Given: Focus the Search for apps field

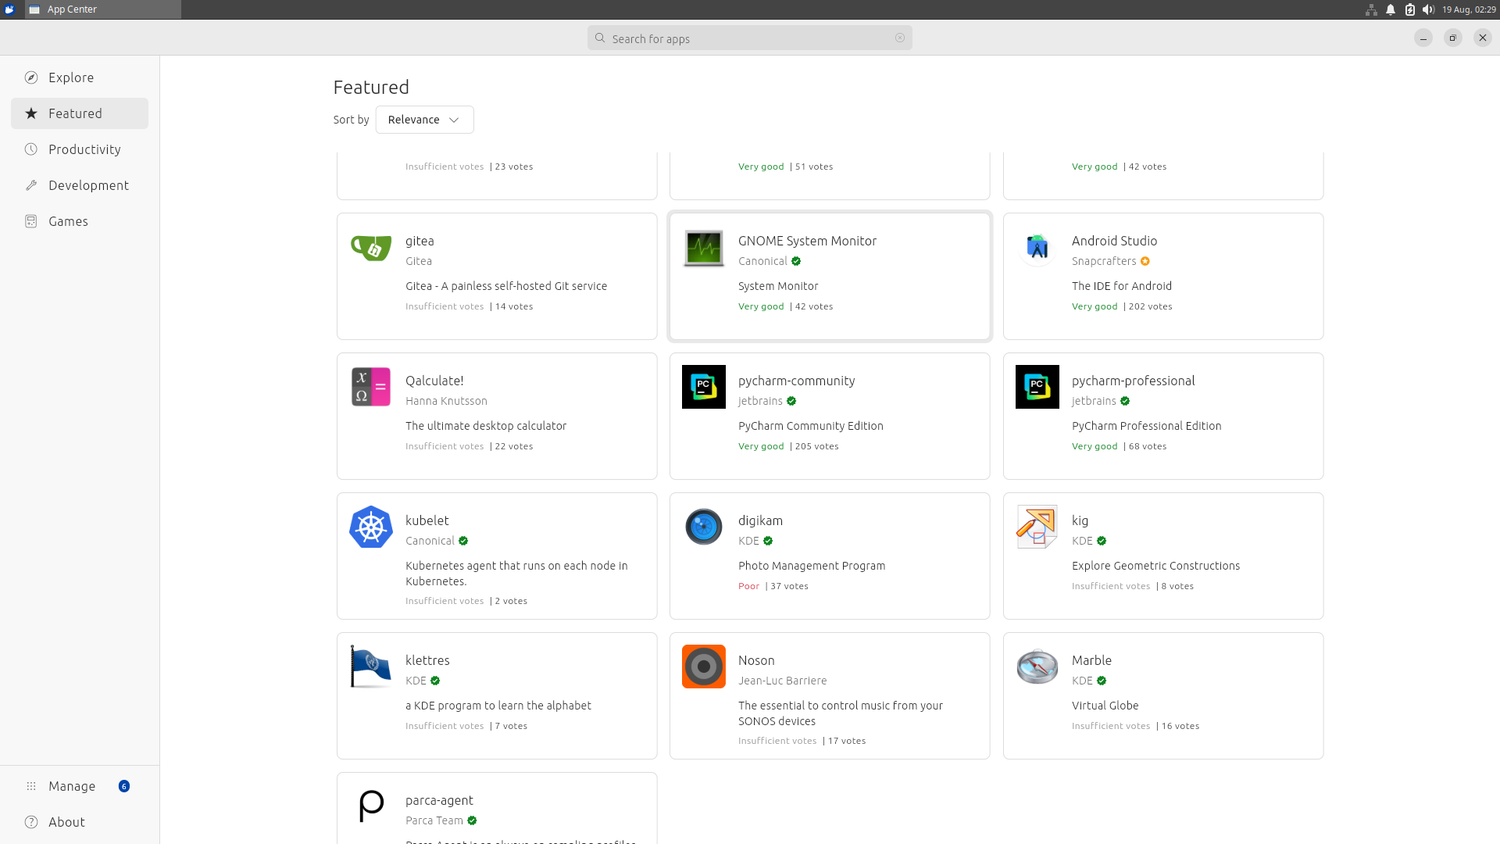Looking at the screenshot, I should coord(750,38).
